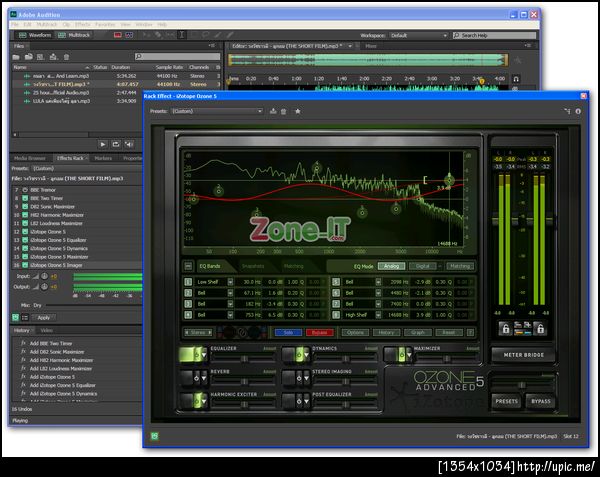Click the trash icon in Files panel
Viewport: 600px width, 477px height.
(66, 57)
